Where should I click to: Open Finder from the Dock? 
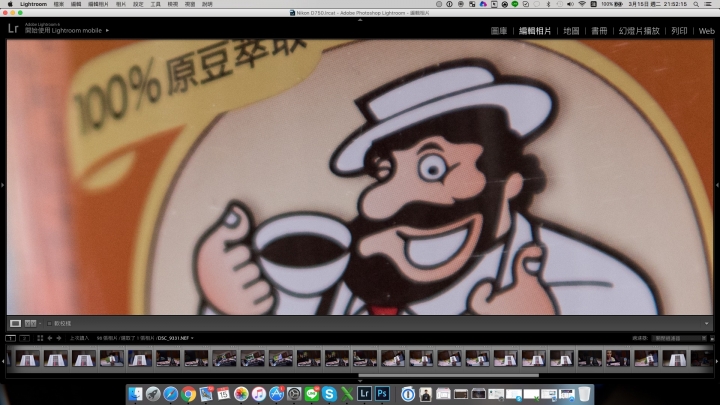coord(135,394)
